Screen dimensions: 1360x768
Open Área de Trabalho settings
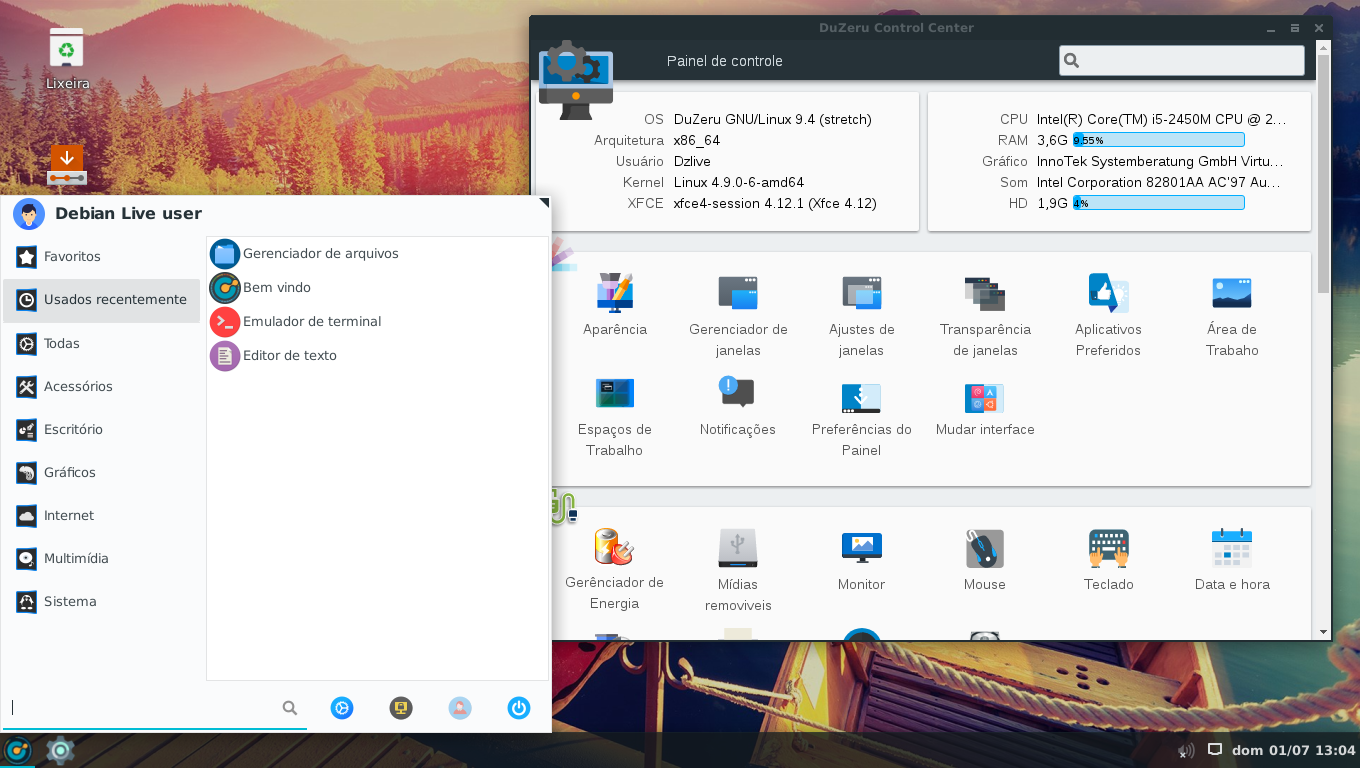coord(1232,292)
